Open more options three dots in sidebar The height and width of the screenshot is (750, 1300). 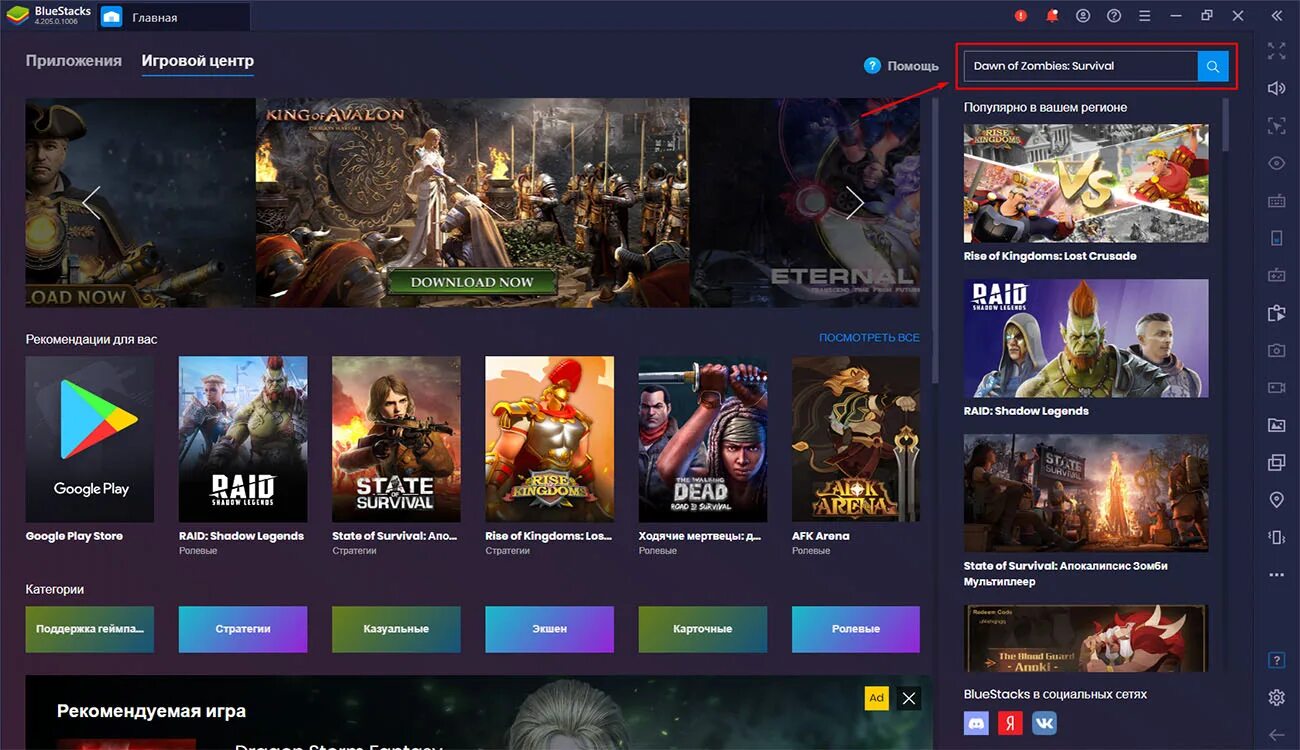pyautogui.click(x=1276, y=575)
